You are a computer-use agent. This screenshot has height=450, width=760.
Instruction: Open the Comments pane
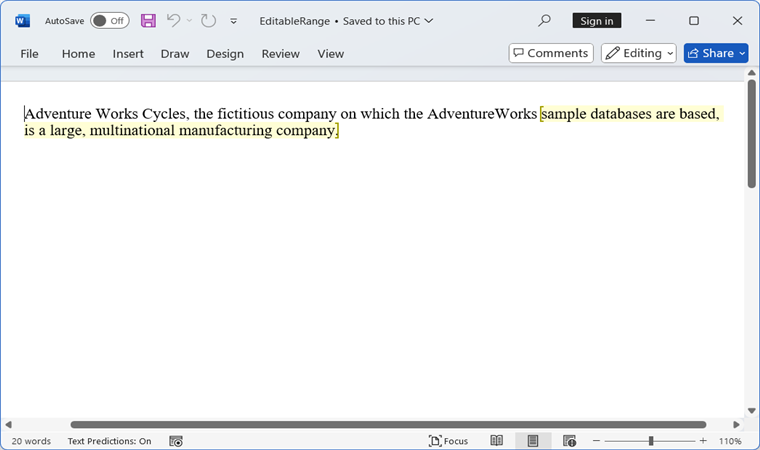click(x=551, y=53)
